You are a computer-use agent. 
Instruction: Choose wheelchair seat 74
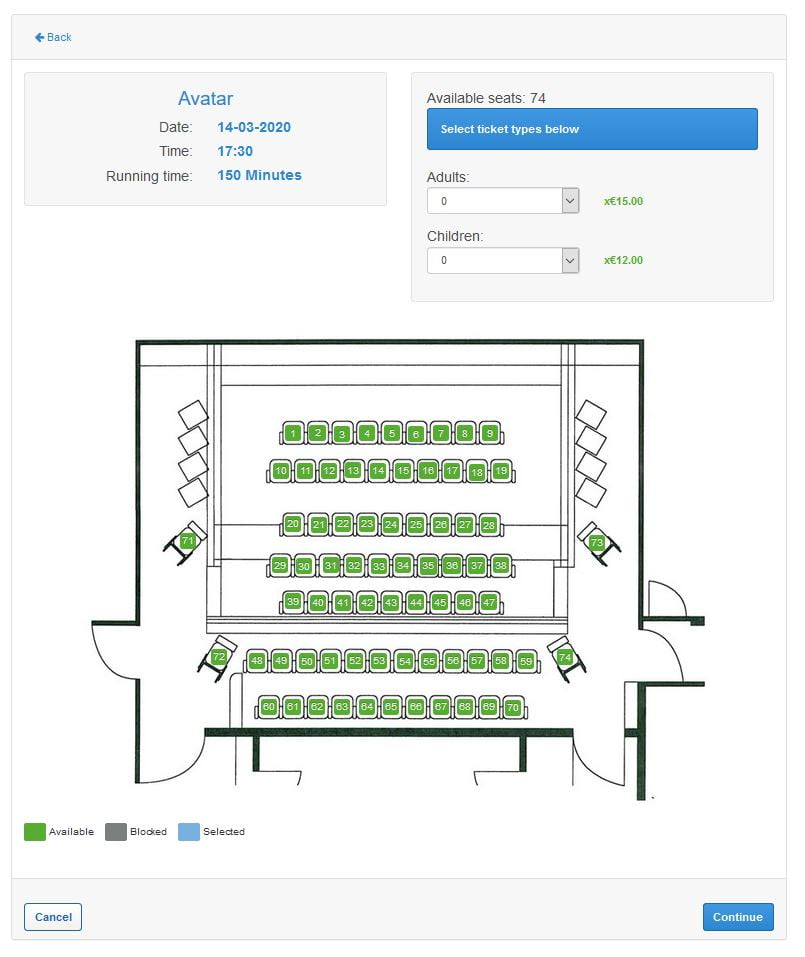coord(565,657)
